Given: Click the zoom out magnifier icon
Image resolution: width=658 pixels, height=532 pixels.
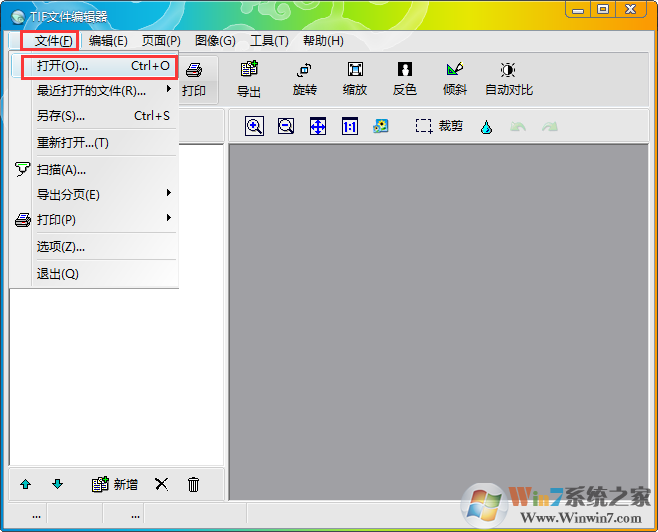Looking at the screenshot, I should point(286,127).
